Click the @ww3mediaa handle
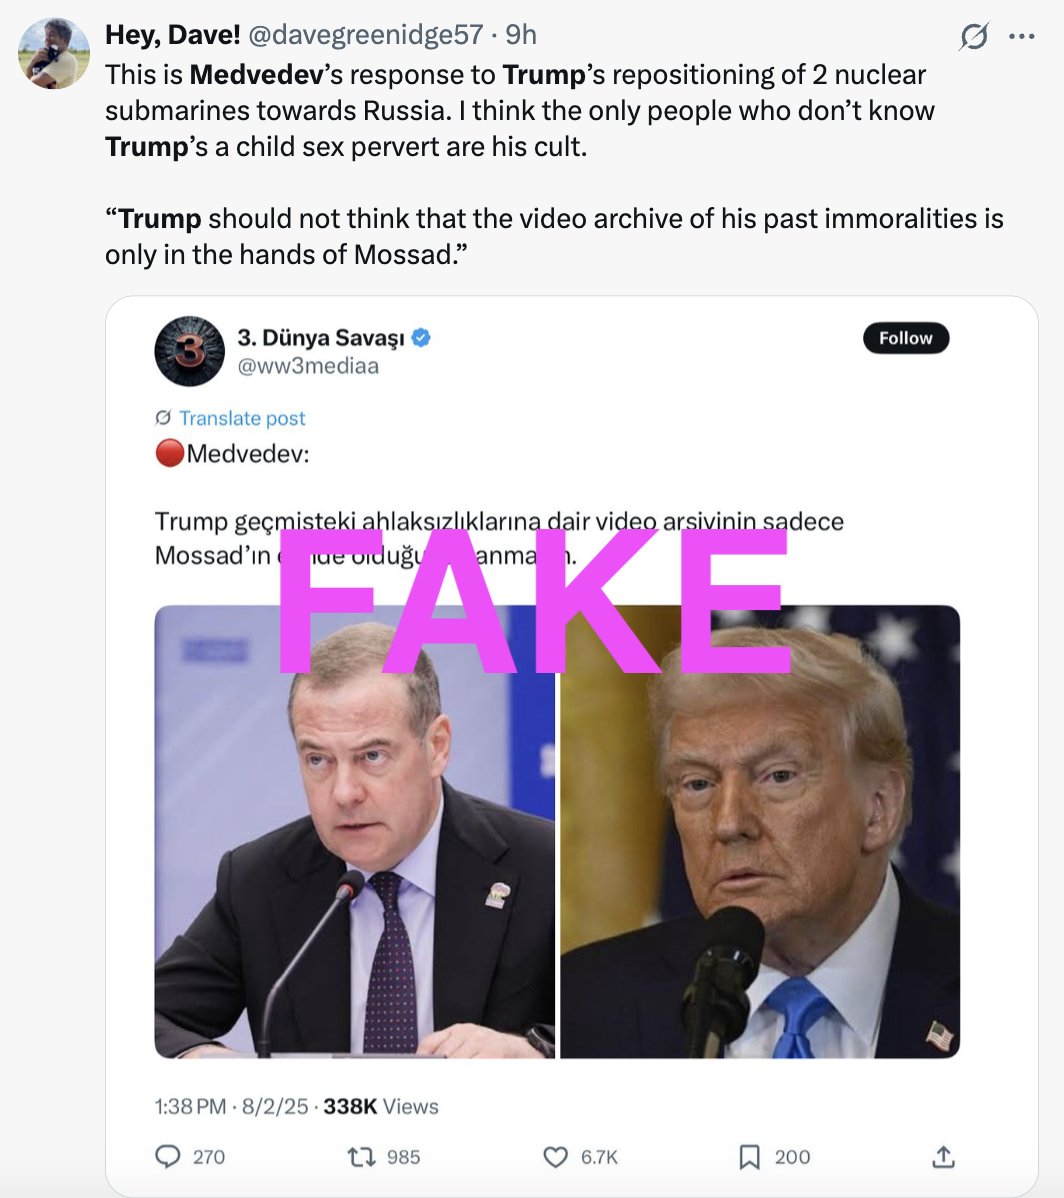The height and width of the screenshot is (1198, 1064). pos(308,366)
